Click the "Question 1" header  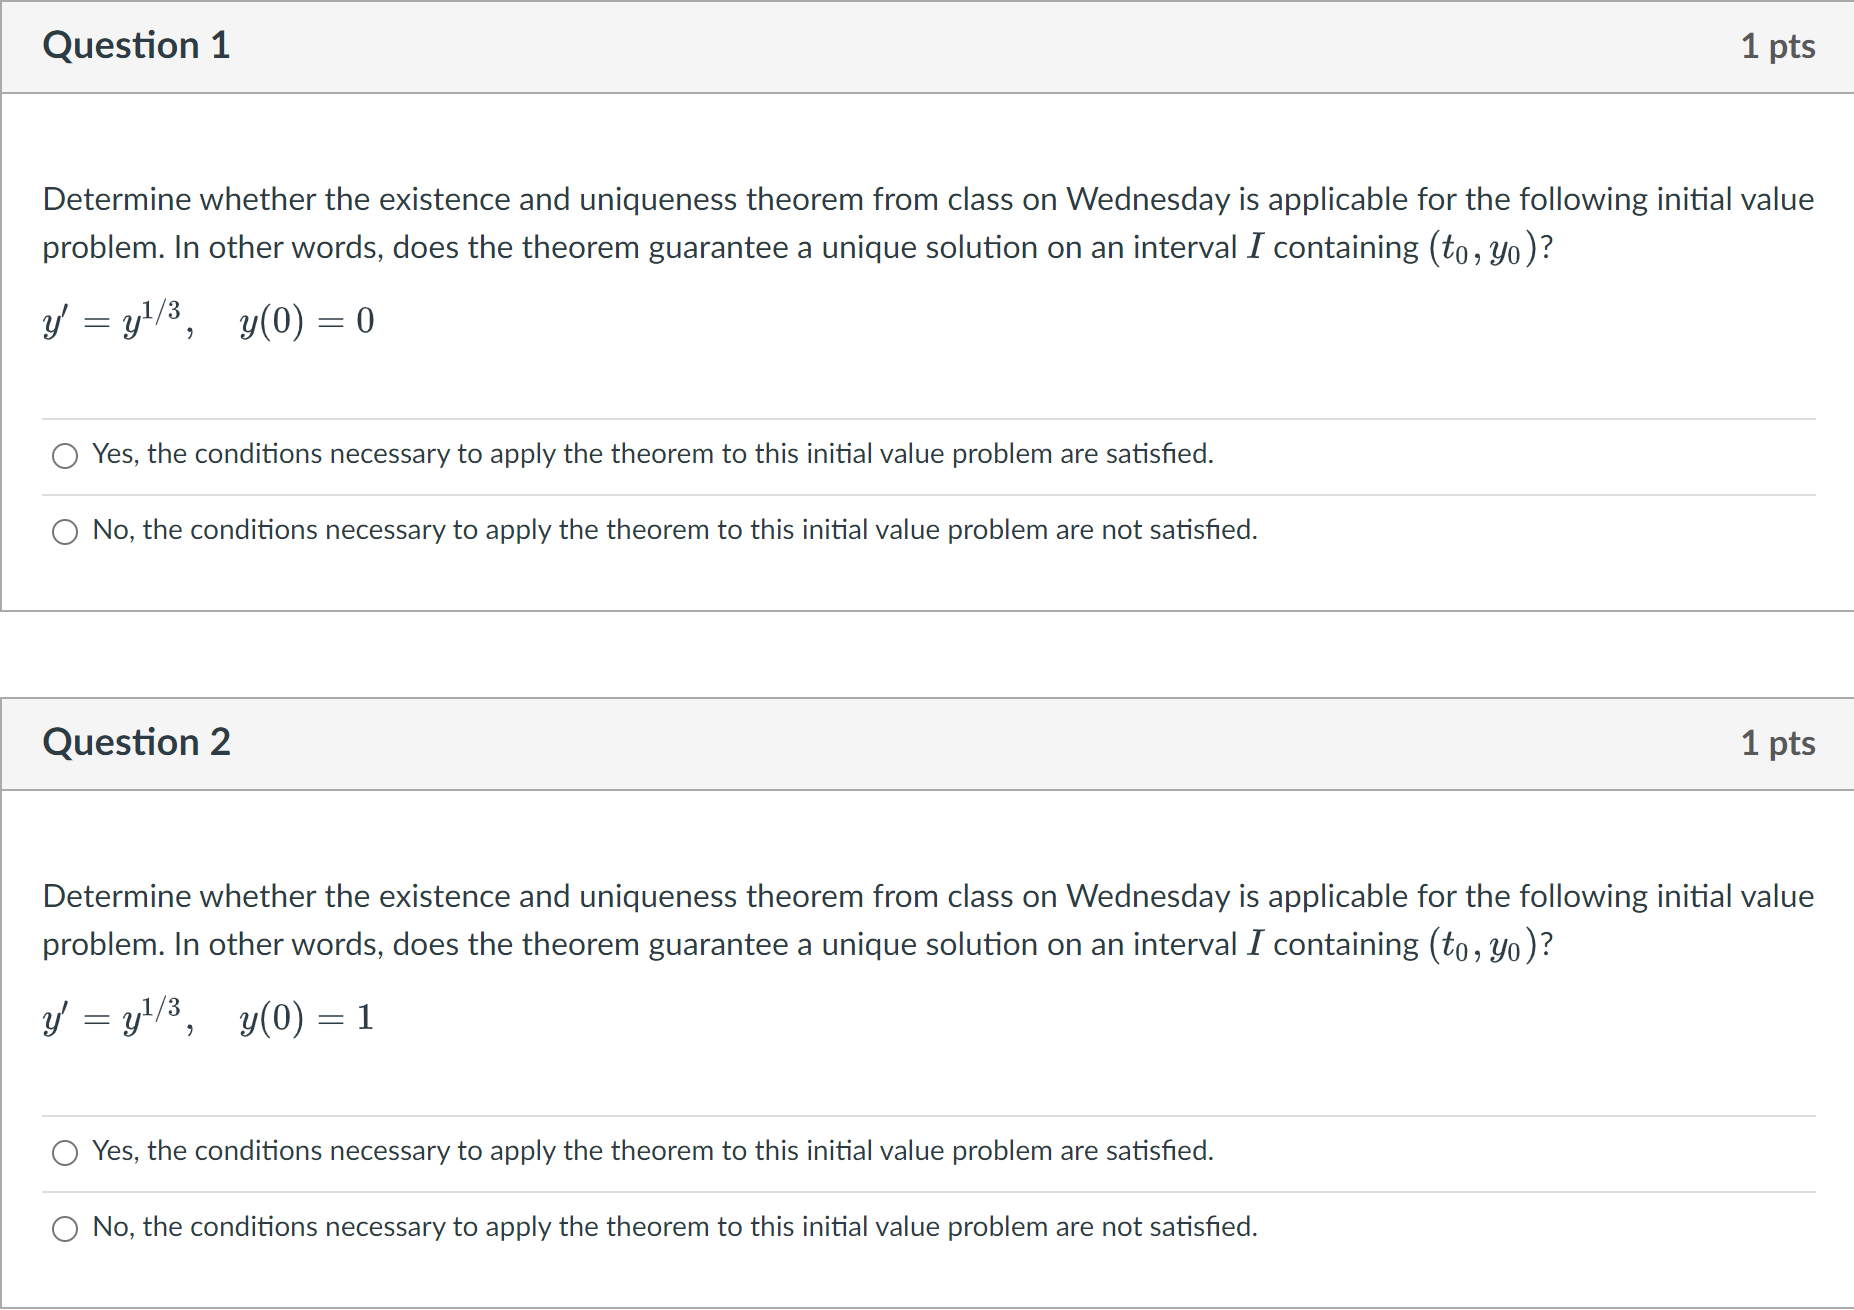pos(136,46)
